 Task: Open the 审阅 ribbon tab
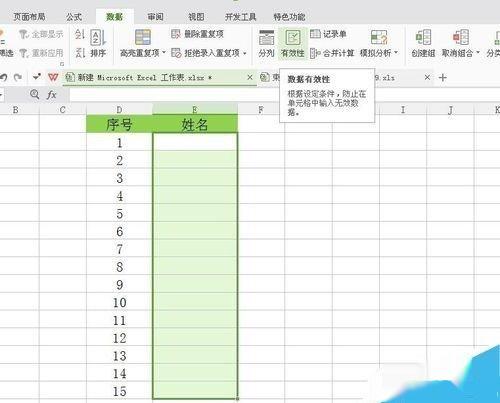click(155, 17)
